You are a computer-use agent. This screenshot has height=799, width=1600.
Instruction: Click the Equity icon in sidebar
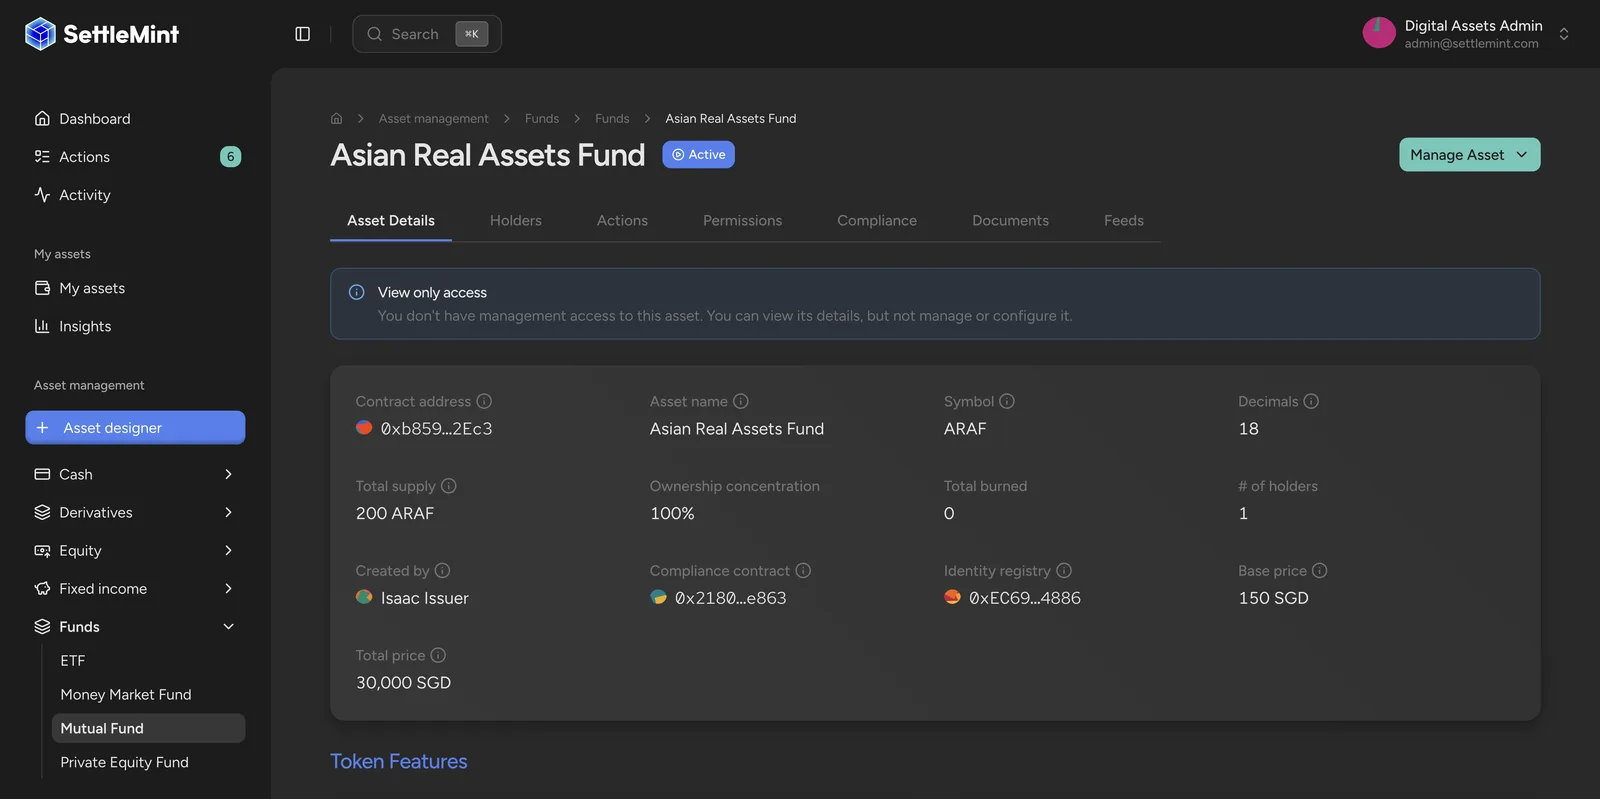click(42, 551)
